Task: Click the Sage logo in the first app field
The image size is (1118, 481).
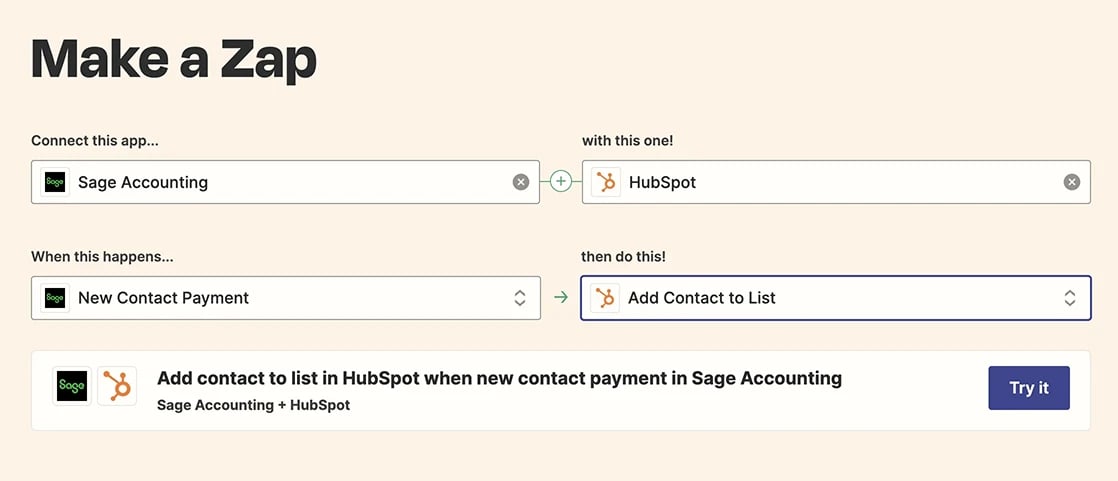Action: coord(55,182)
